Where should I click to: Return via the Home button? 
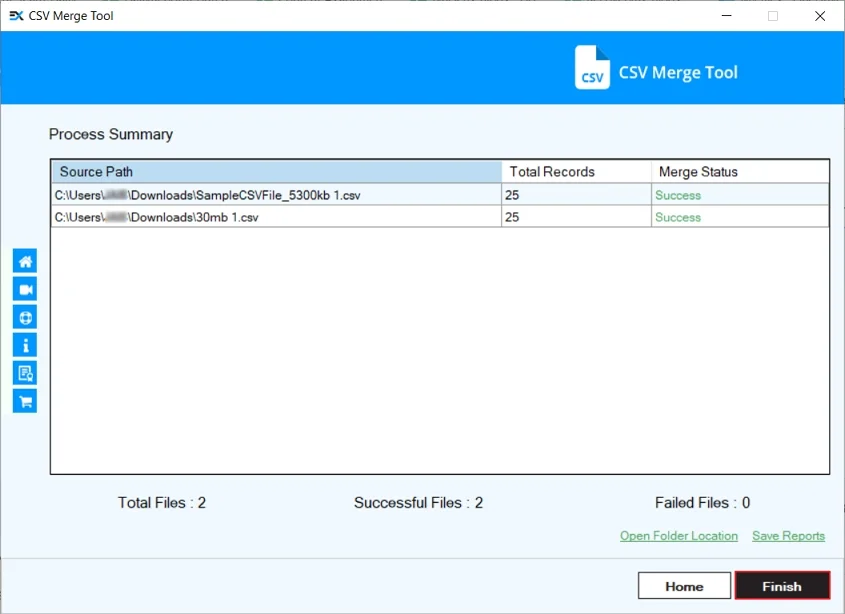[684, 585]
